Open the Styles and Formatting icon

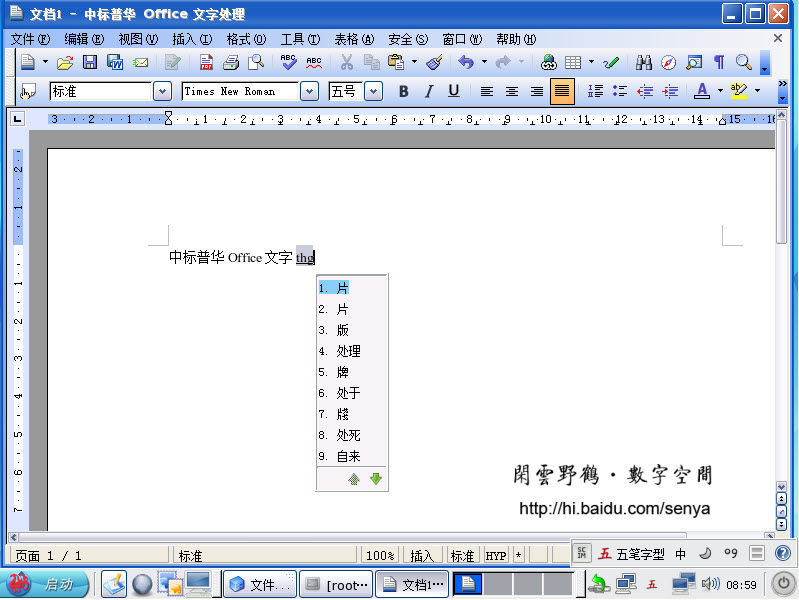click(x=28, y=92)
